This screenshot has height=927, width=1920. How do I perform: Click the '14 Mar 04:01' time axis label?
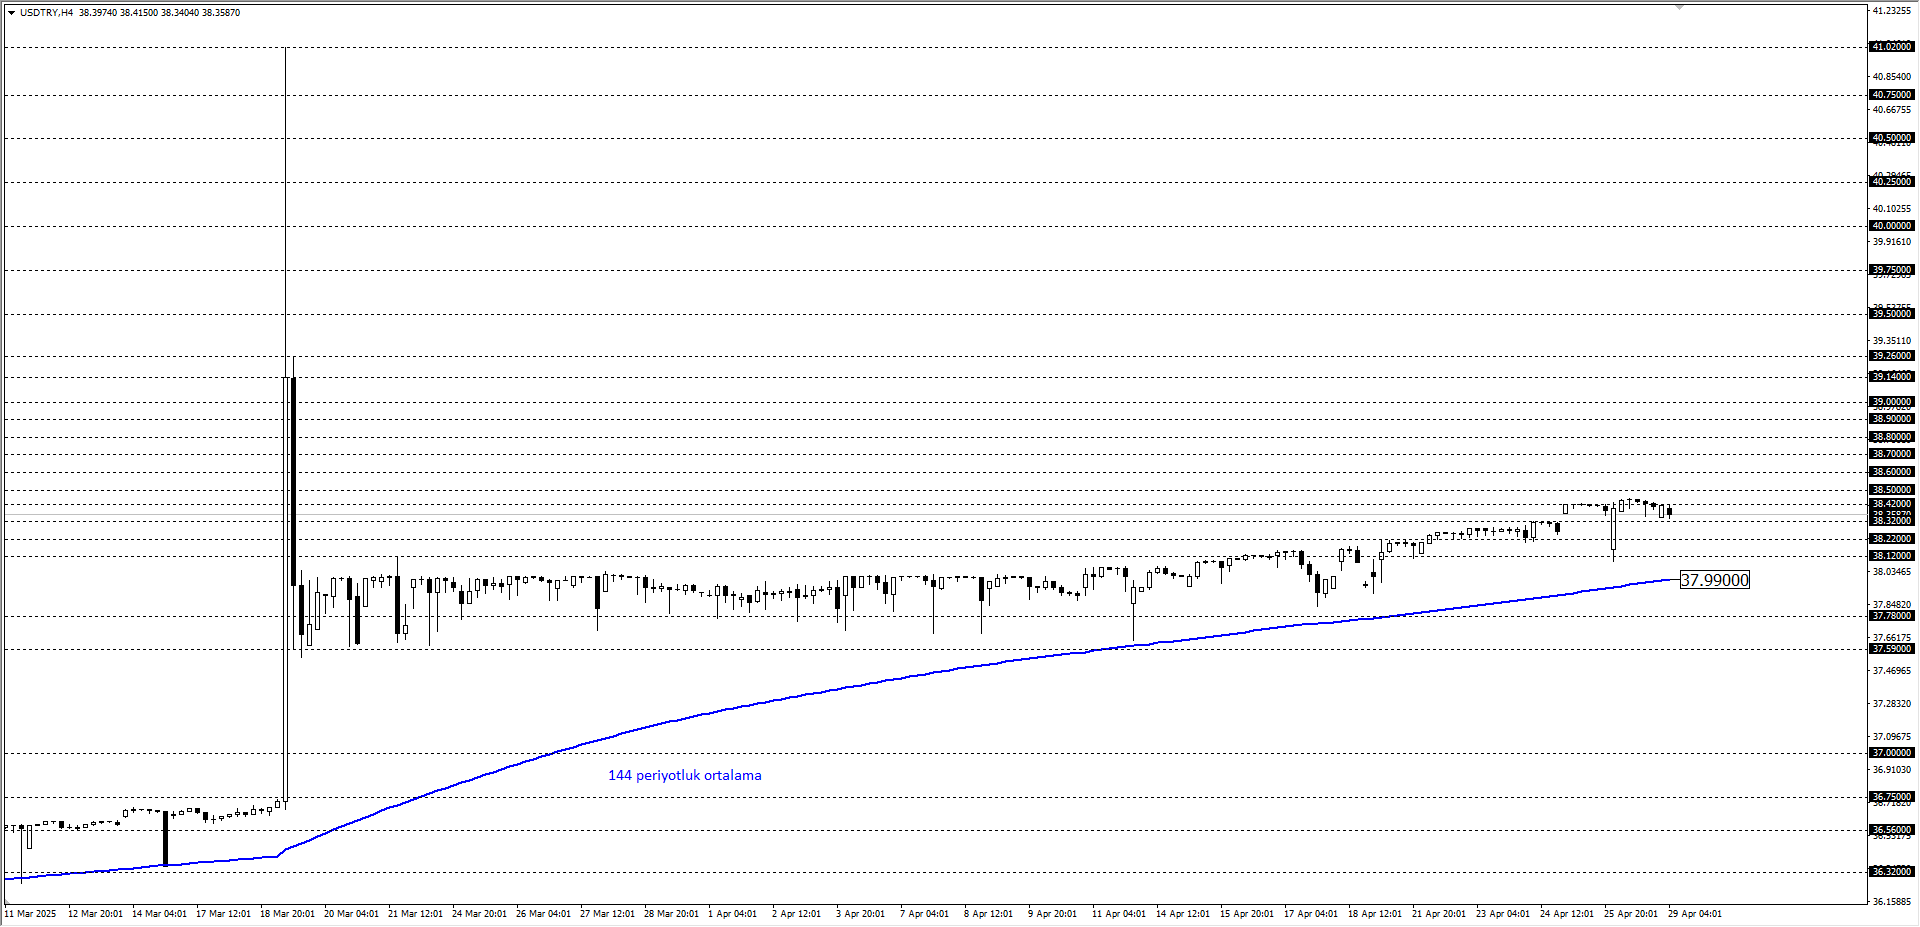pos(159,914)
